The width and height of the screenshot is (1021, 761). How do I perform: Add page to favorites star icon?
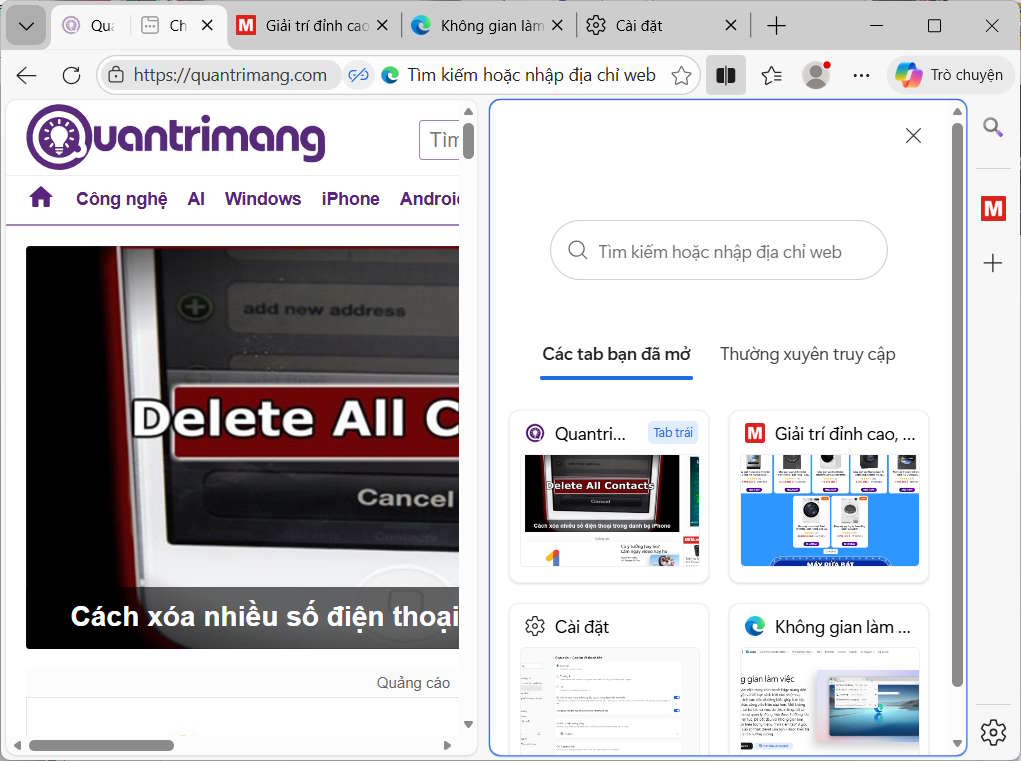click(x=681, y=76)
